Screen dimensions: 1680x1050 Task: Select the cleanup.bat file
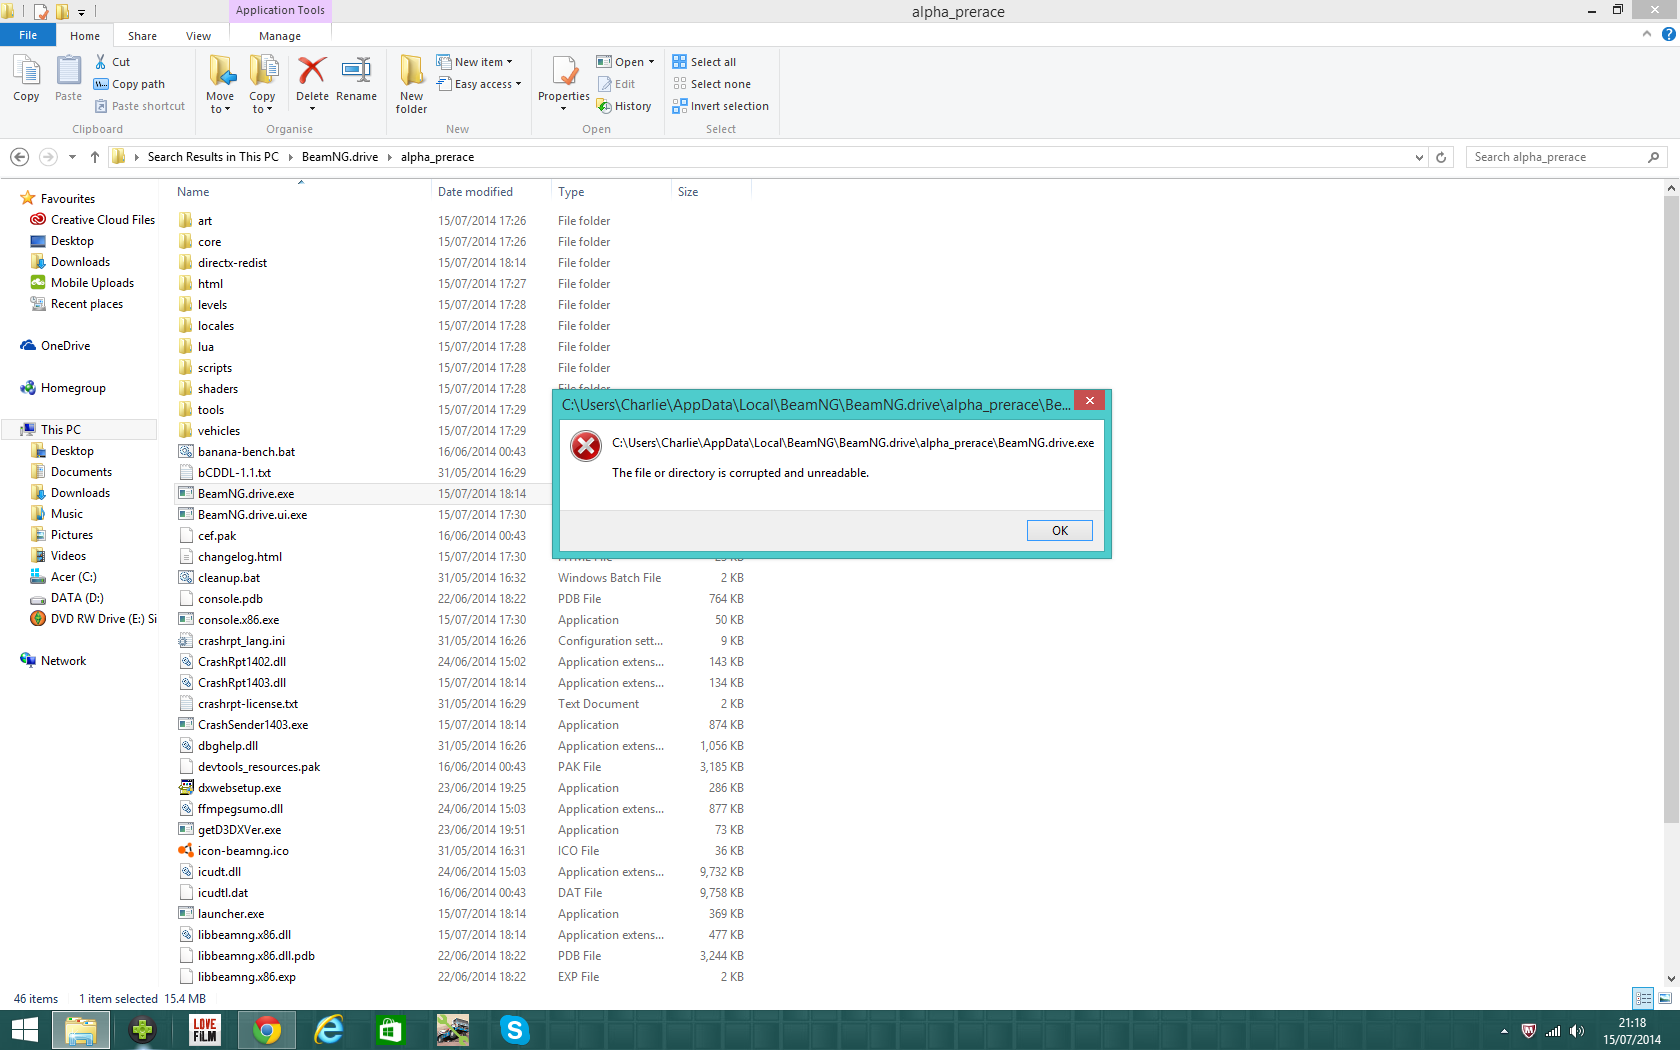tap(228, 578)
